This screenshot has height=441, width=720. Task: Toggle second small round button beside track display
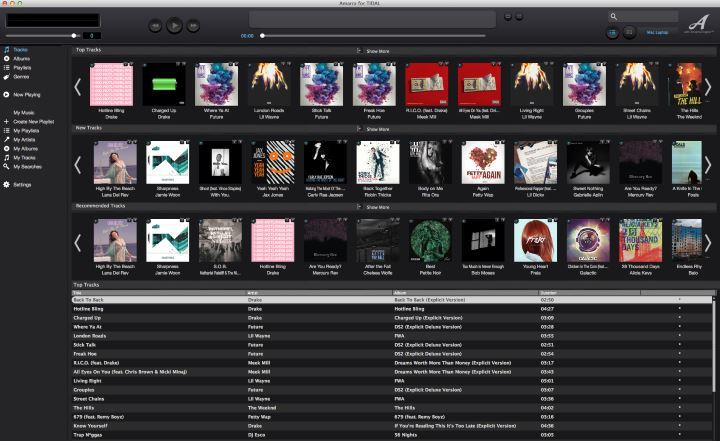point(519,17)
